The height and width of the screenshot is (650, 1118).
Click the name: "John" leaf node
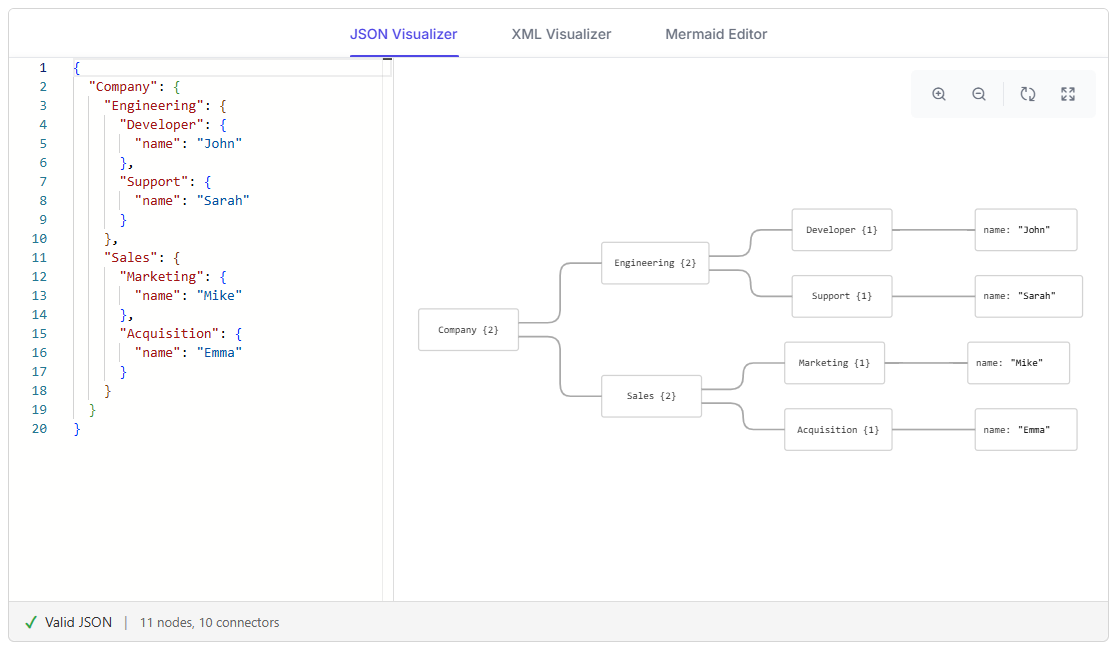1026,229
